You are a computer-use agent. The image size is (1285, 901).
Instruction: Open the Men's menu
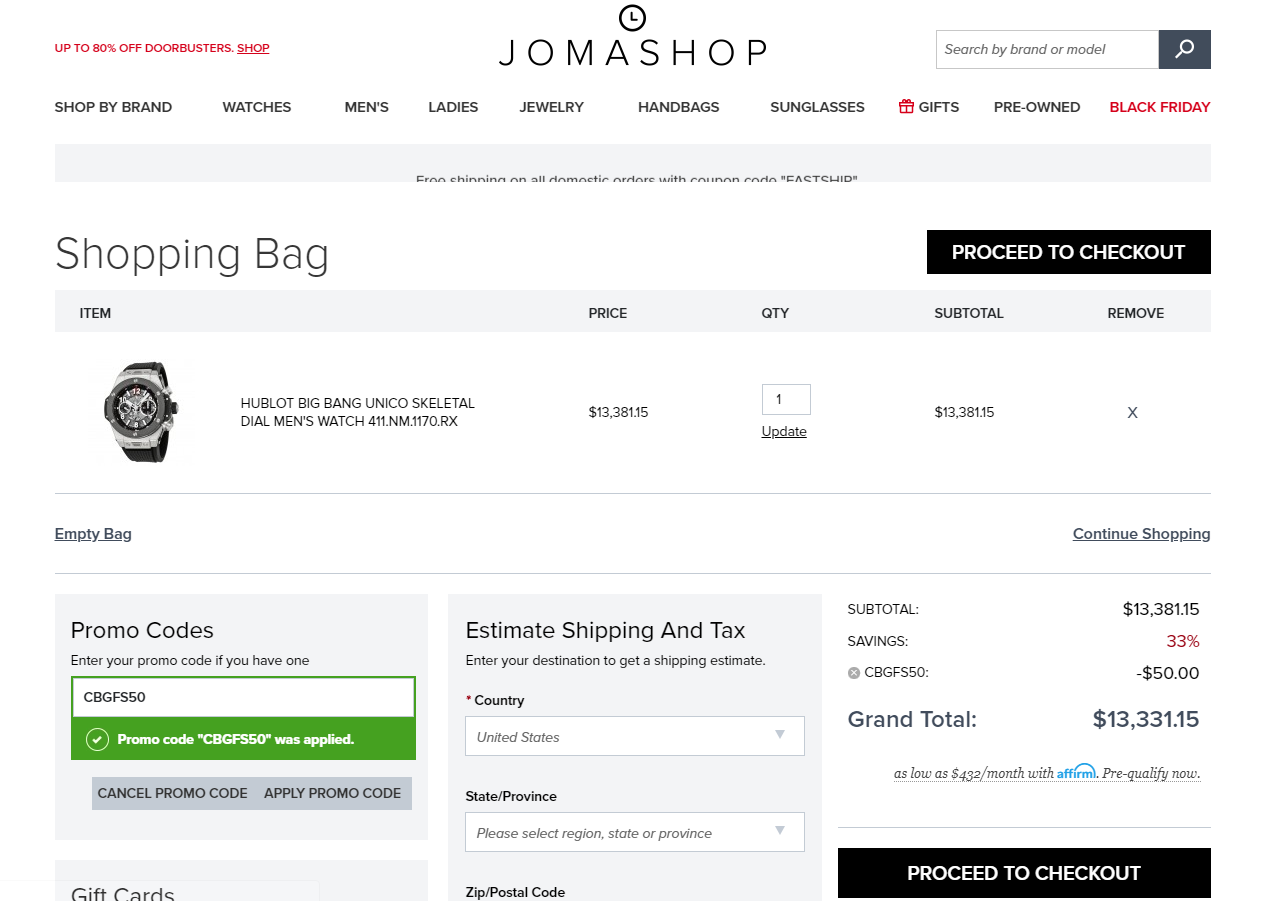coord(366,107)
